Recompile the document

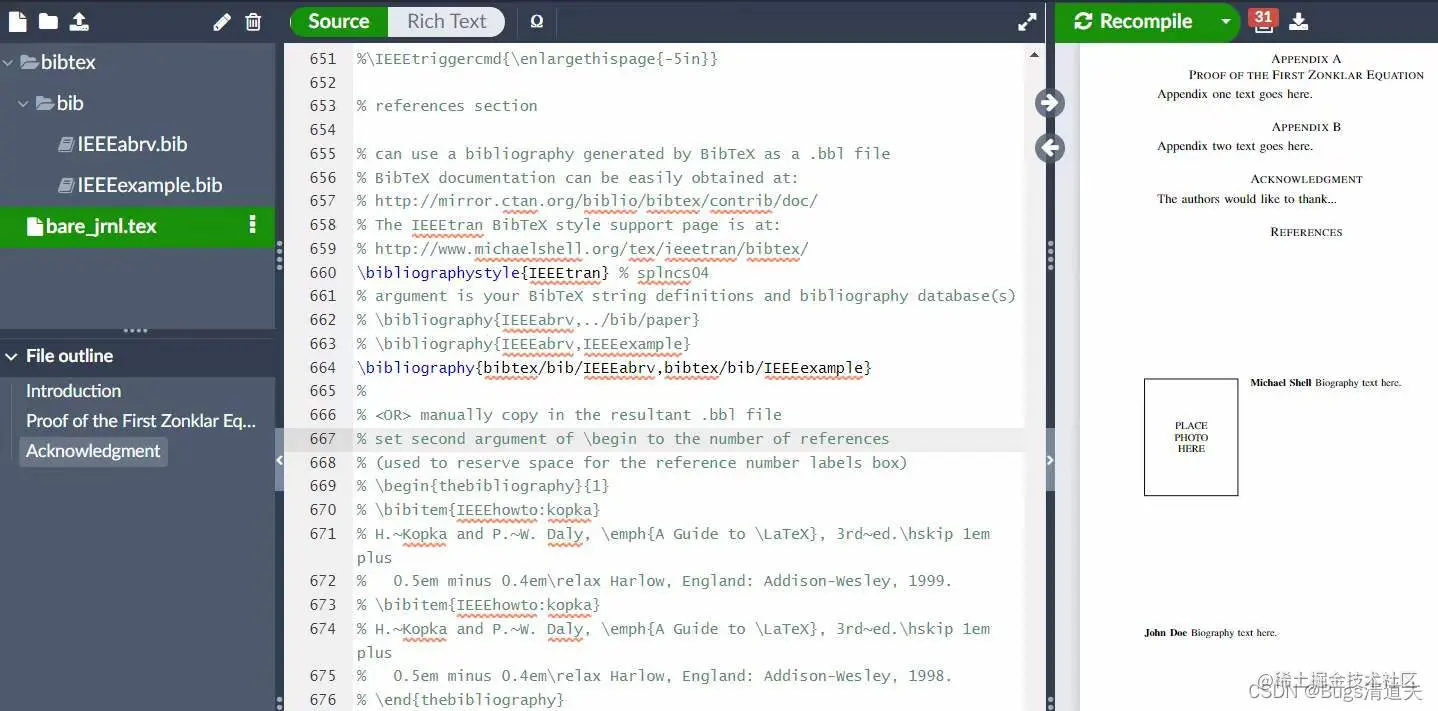coord(1134,21)
